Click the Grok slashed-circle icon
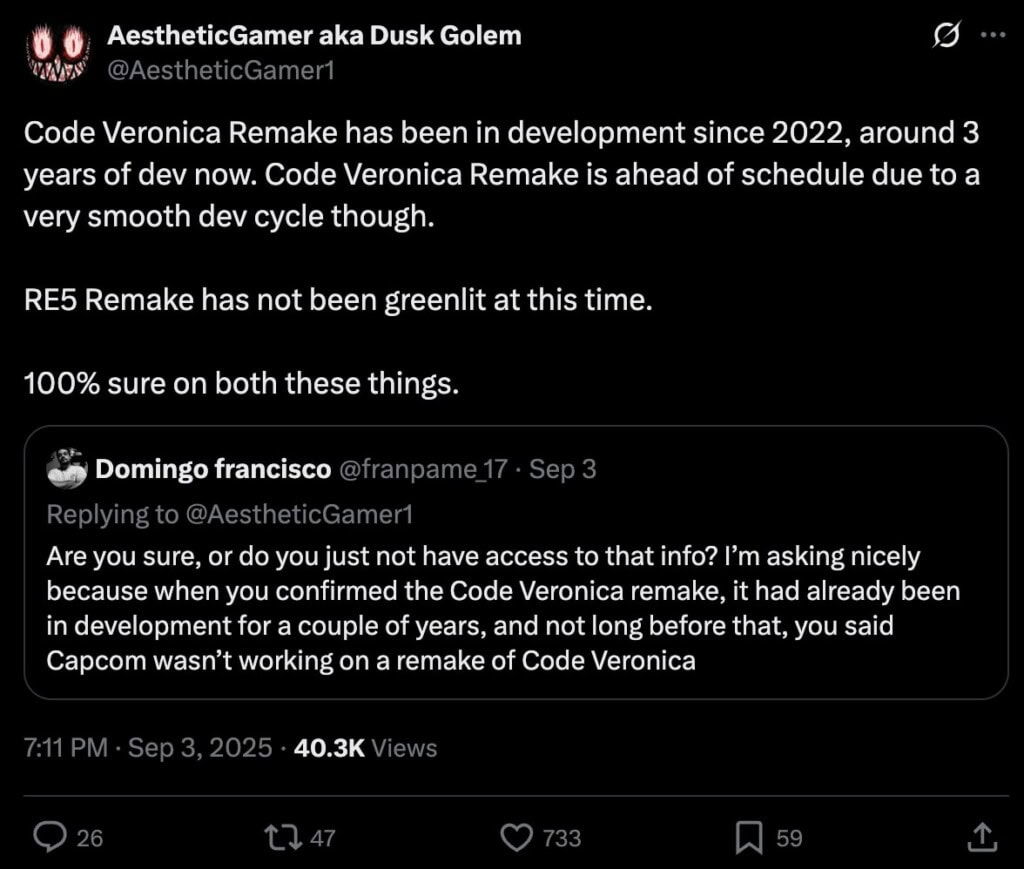The width and height of the screenshot is (1024, 869). click(x=946, y=35)
